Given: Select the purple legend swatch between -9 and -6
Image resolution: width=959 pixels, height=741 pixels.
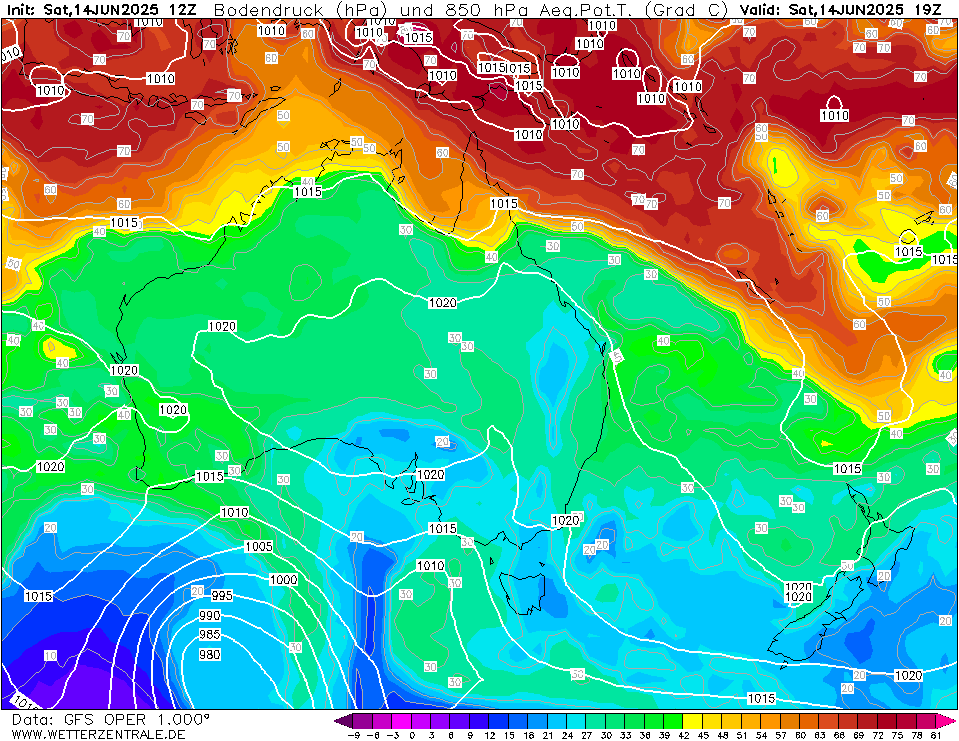Looking at the screenshot, I should 363,720.
